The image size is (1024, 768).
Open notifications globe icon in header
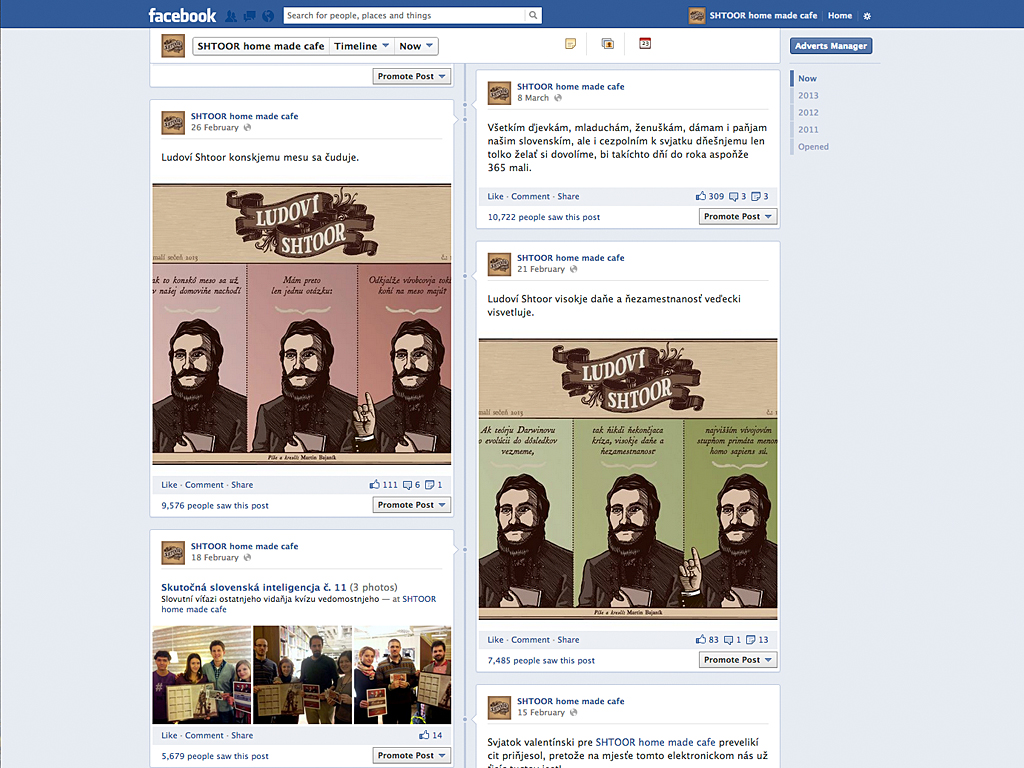[x=268, y=16]
